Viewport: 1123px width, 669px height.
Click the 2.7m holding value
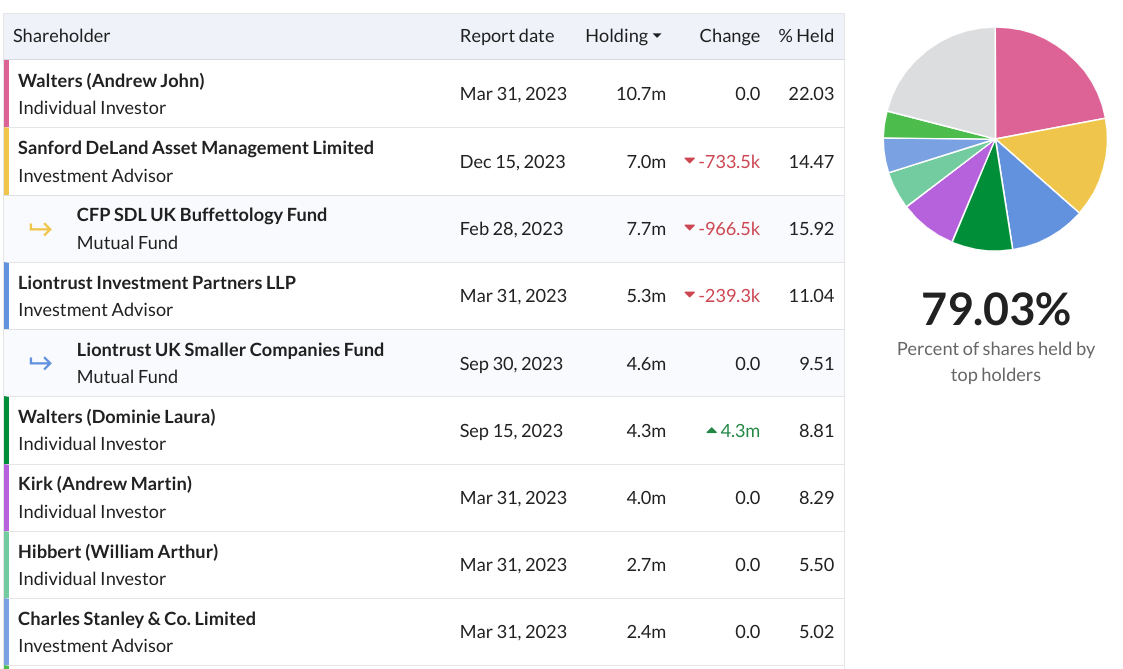tap(646, 564)
